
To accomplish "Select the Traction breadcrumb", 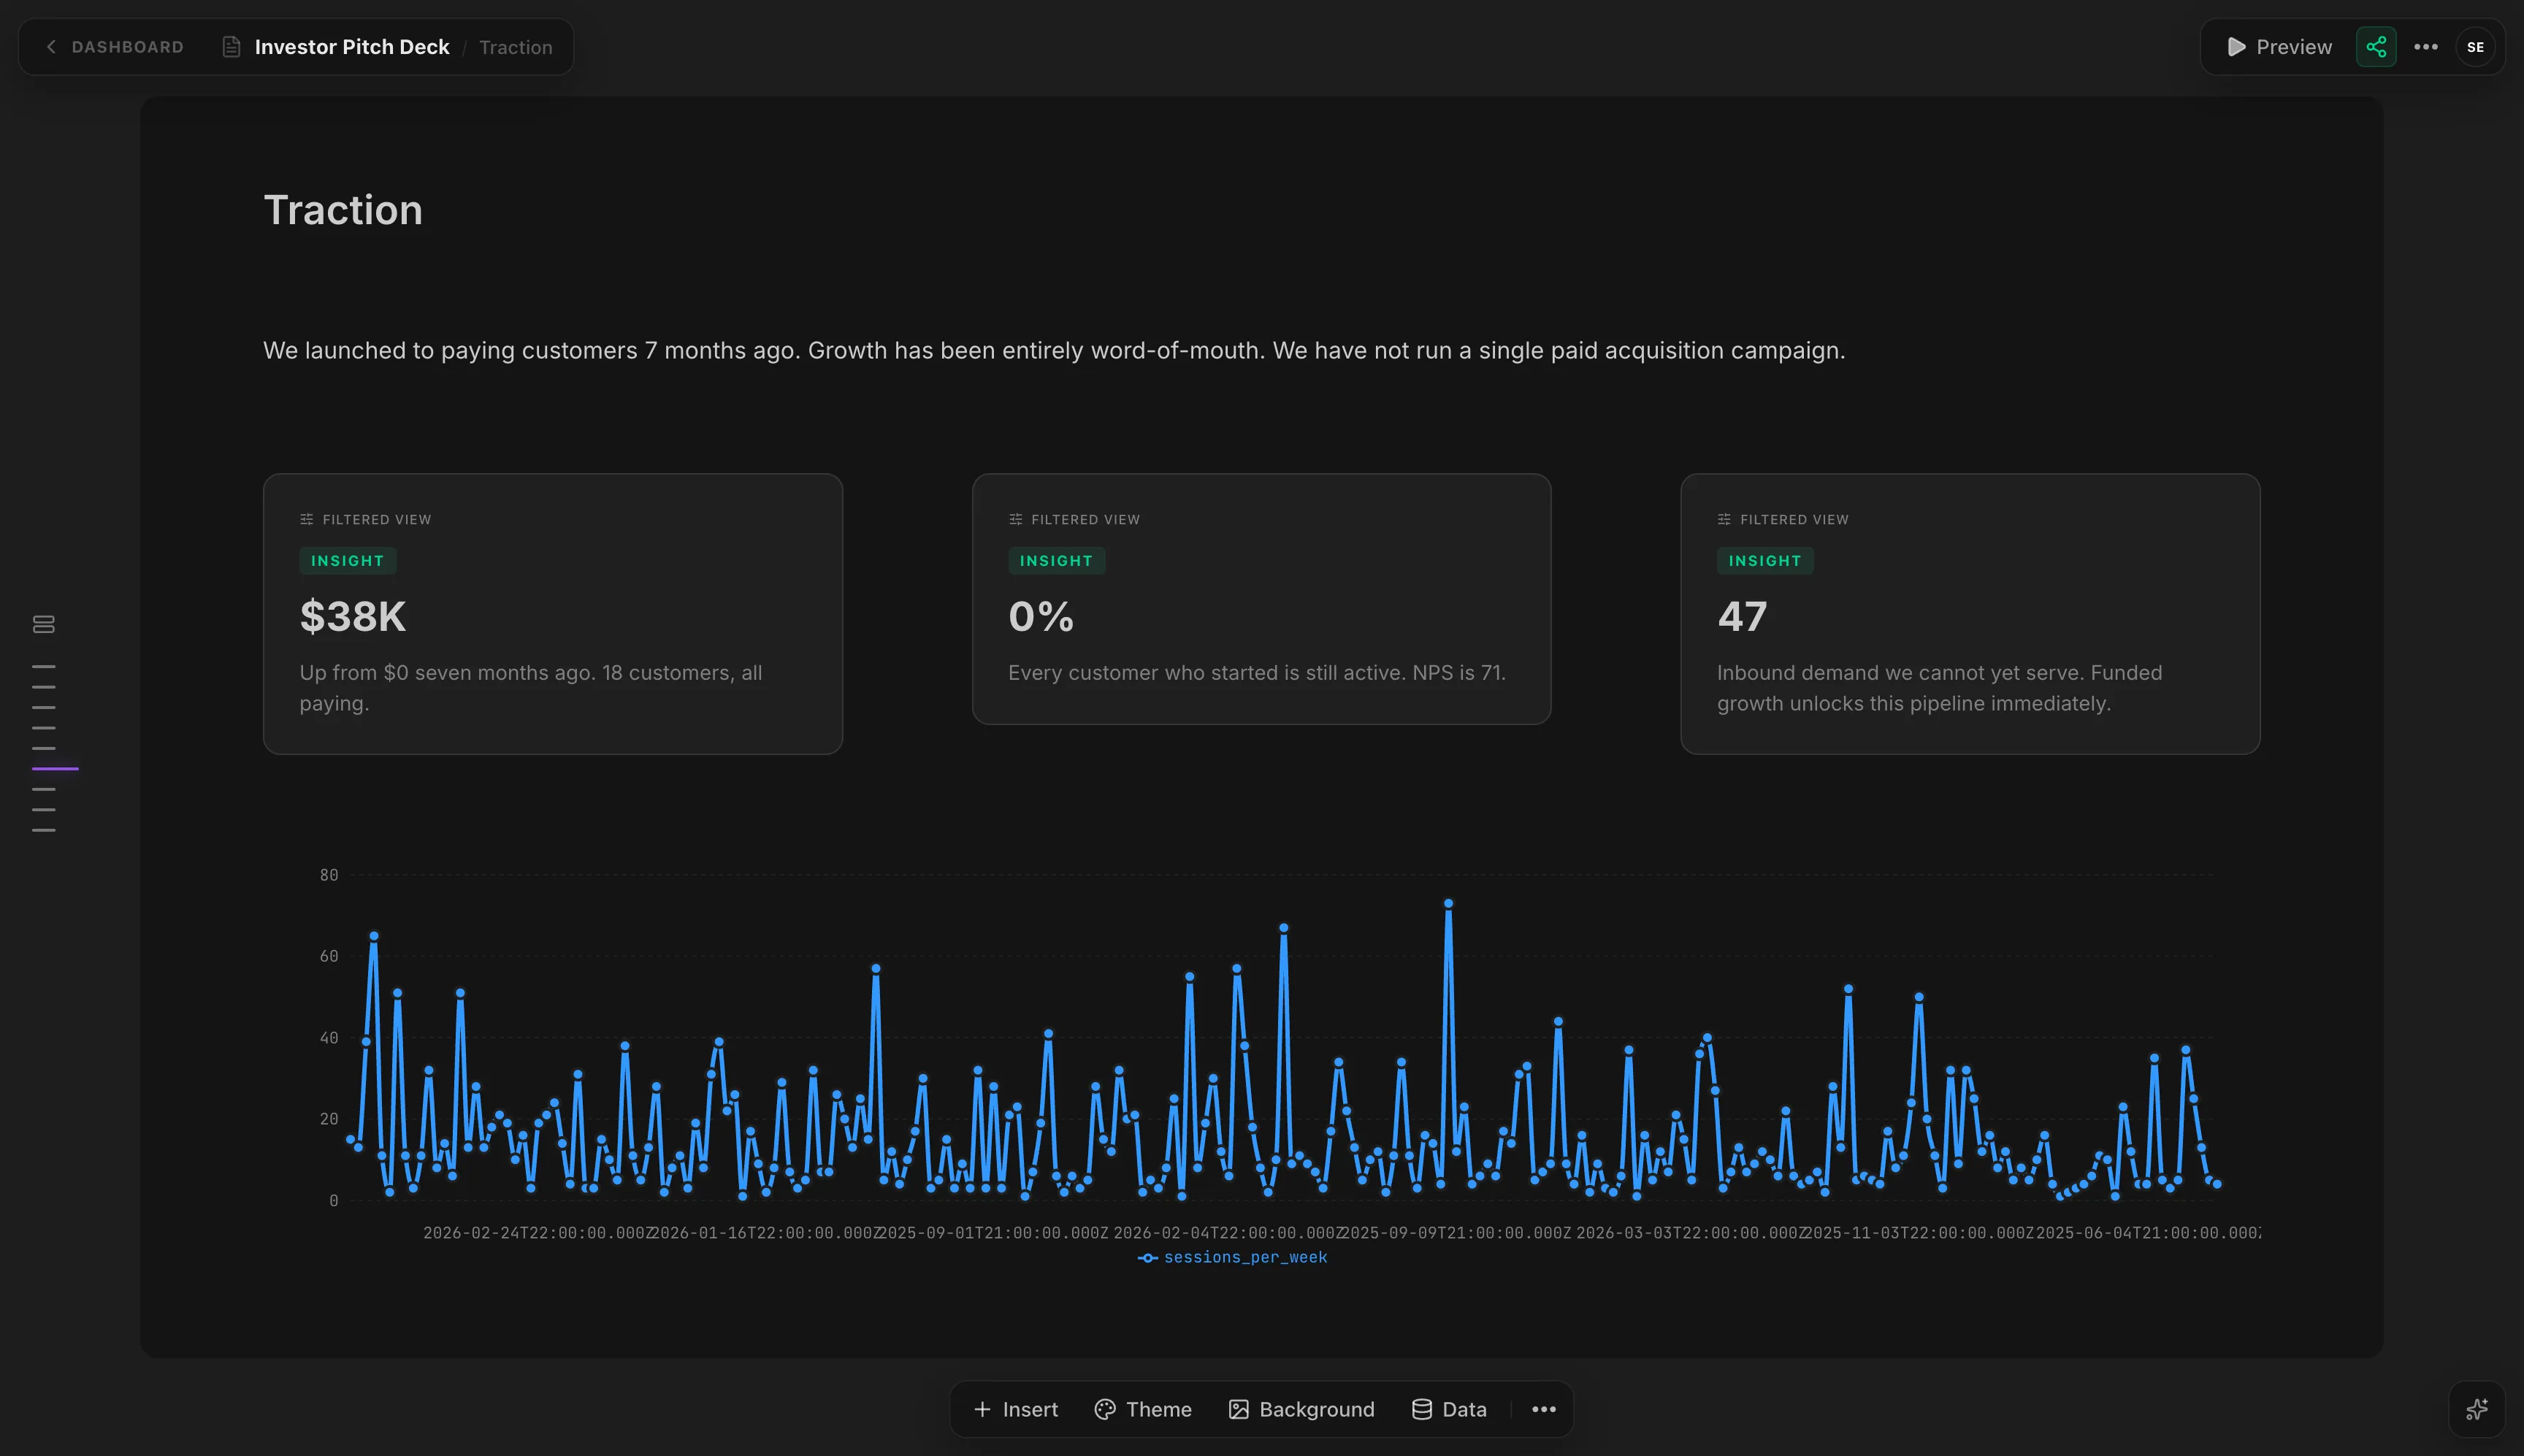I will point(515,47).
